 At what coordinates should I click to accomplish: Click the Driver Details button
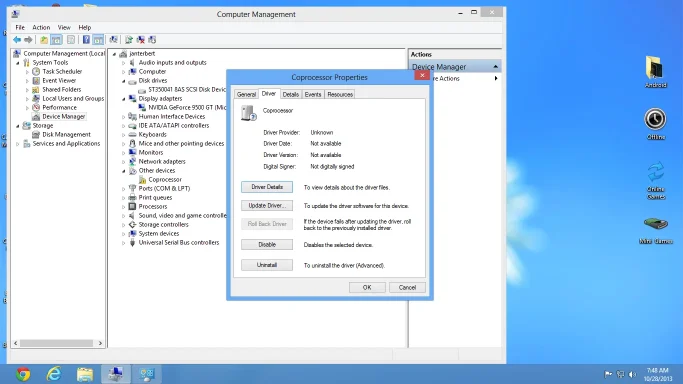(x=267, y=187)
